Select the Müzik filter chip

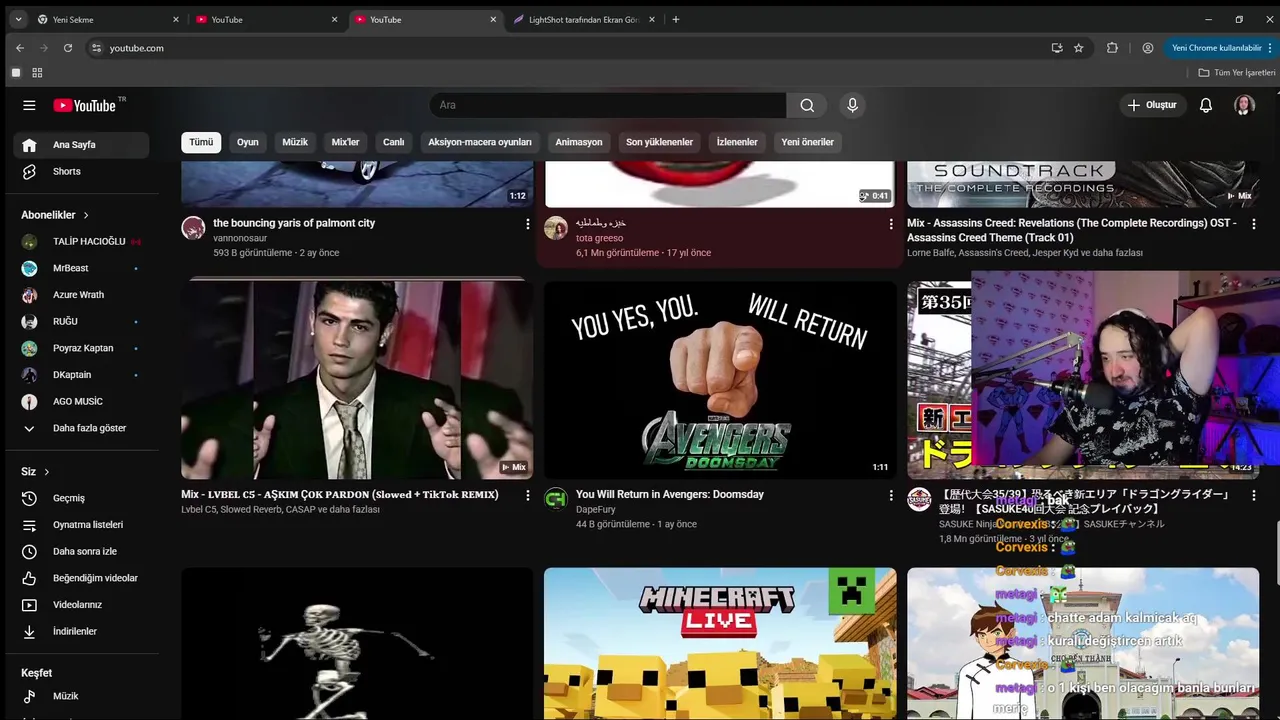pos(295,142)
